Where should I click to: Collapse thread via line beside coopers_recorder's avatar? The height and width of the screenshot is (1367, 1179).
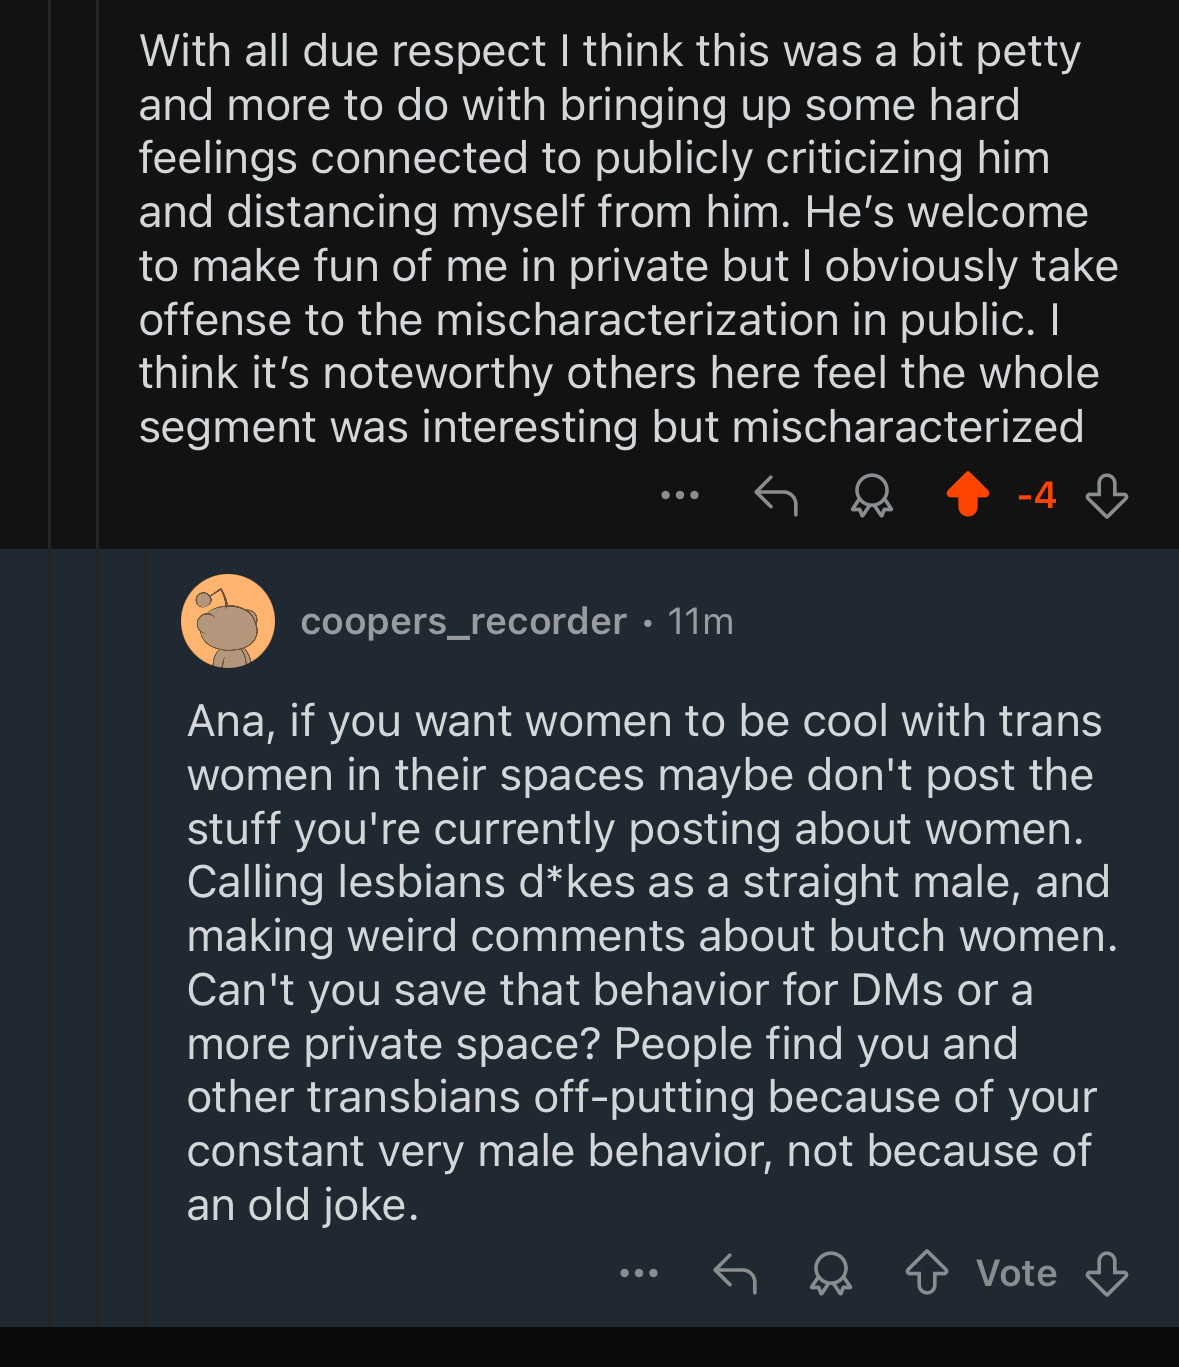pyautogui.click(x=146, y=940)
